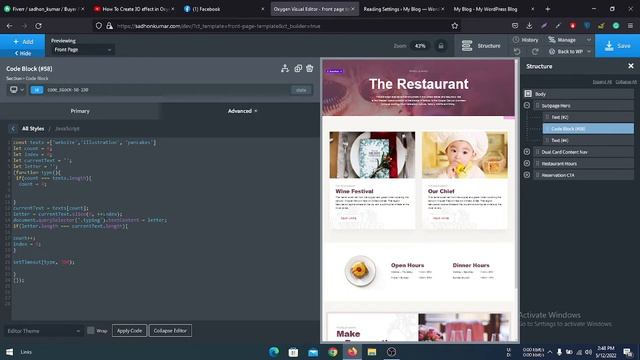Click the Expand All link

click(602, 82)
